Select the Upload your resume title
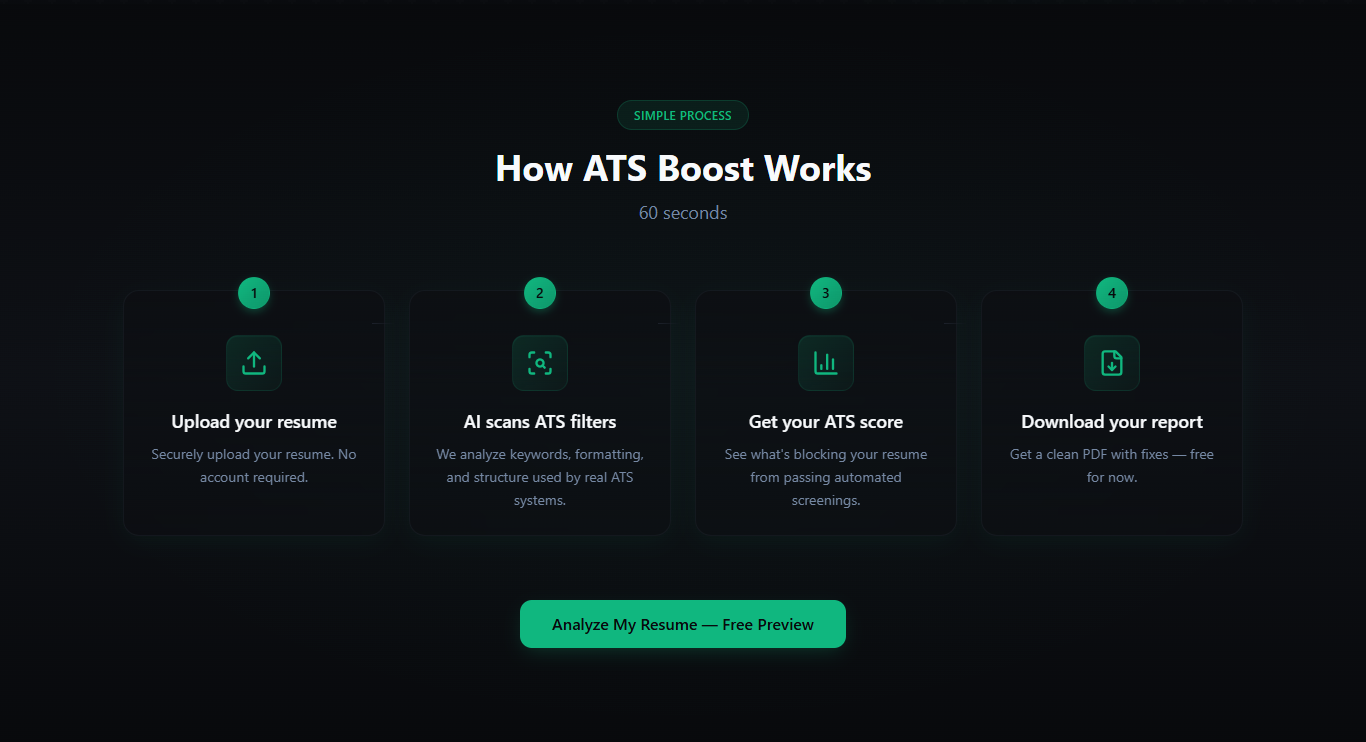The image size is (1366, 742). point(253,422)
